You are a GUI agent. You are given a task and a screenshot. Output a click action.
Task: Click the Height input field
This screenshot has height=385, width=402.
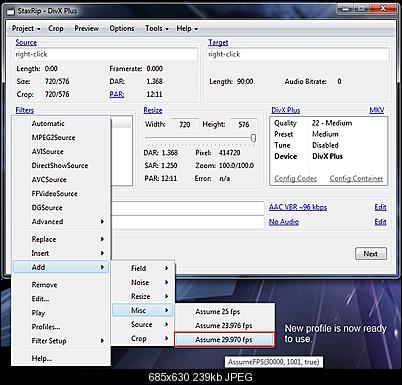[x=244, y=125]
